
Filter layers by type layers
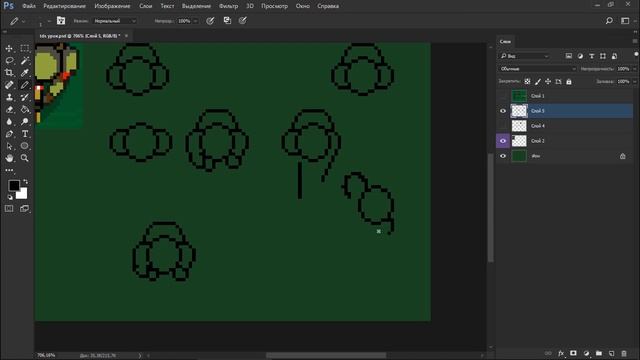[x=591, y=56]
